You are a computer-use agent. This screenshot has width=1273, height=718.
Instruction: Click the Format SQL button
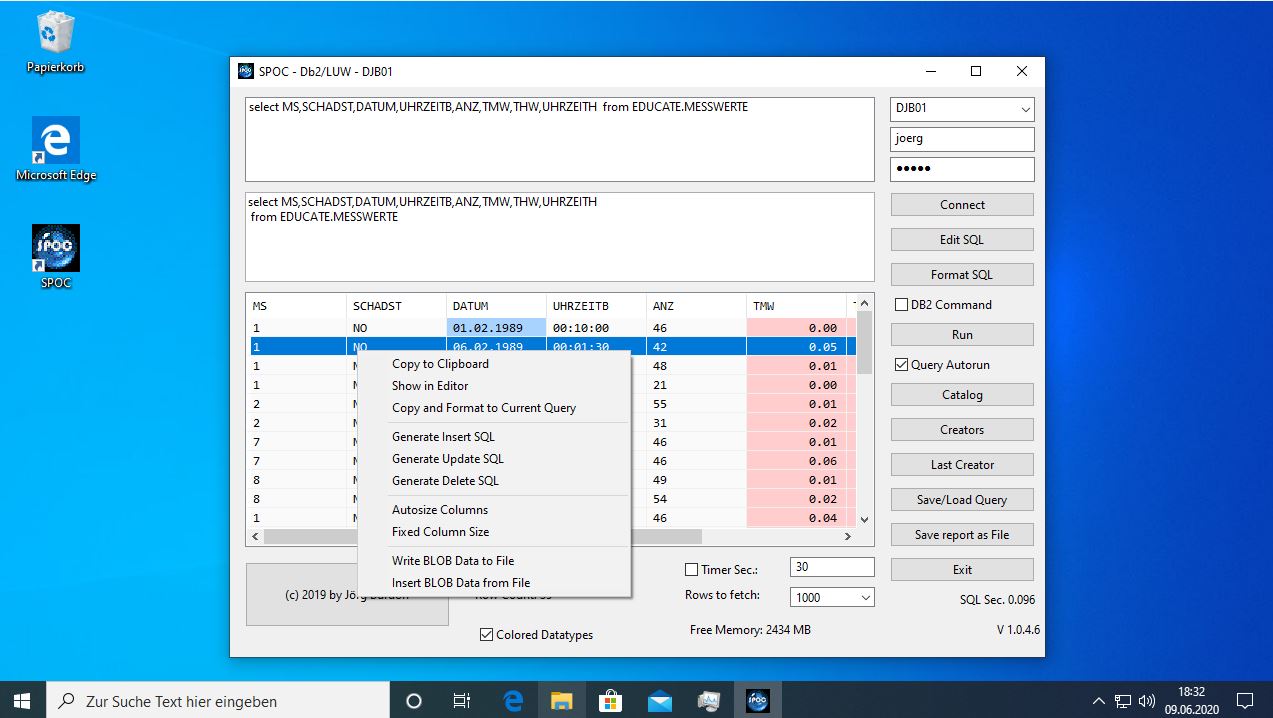click(961, 274)
